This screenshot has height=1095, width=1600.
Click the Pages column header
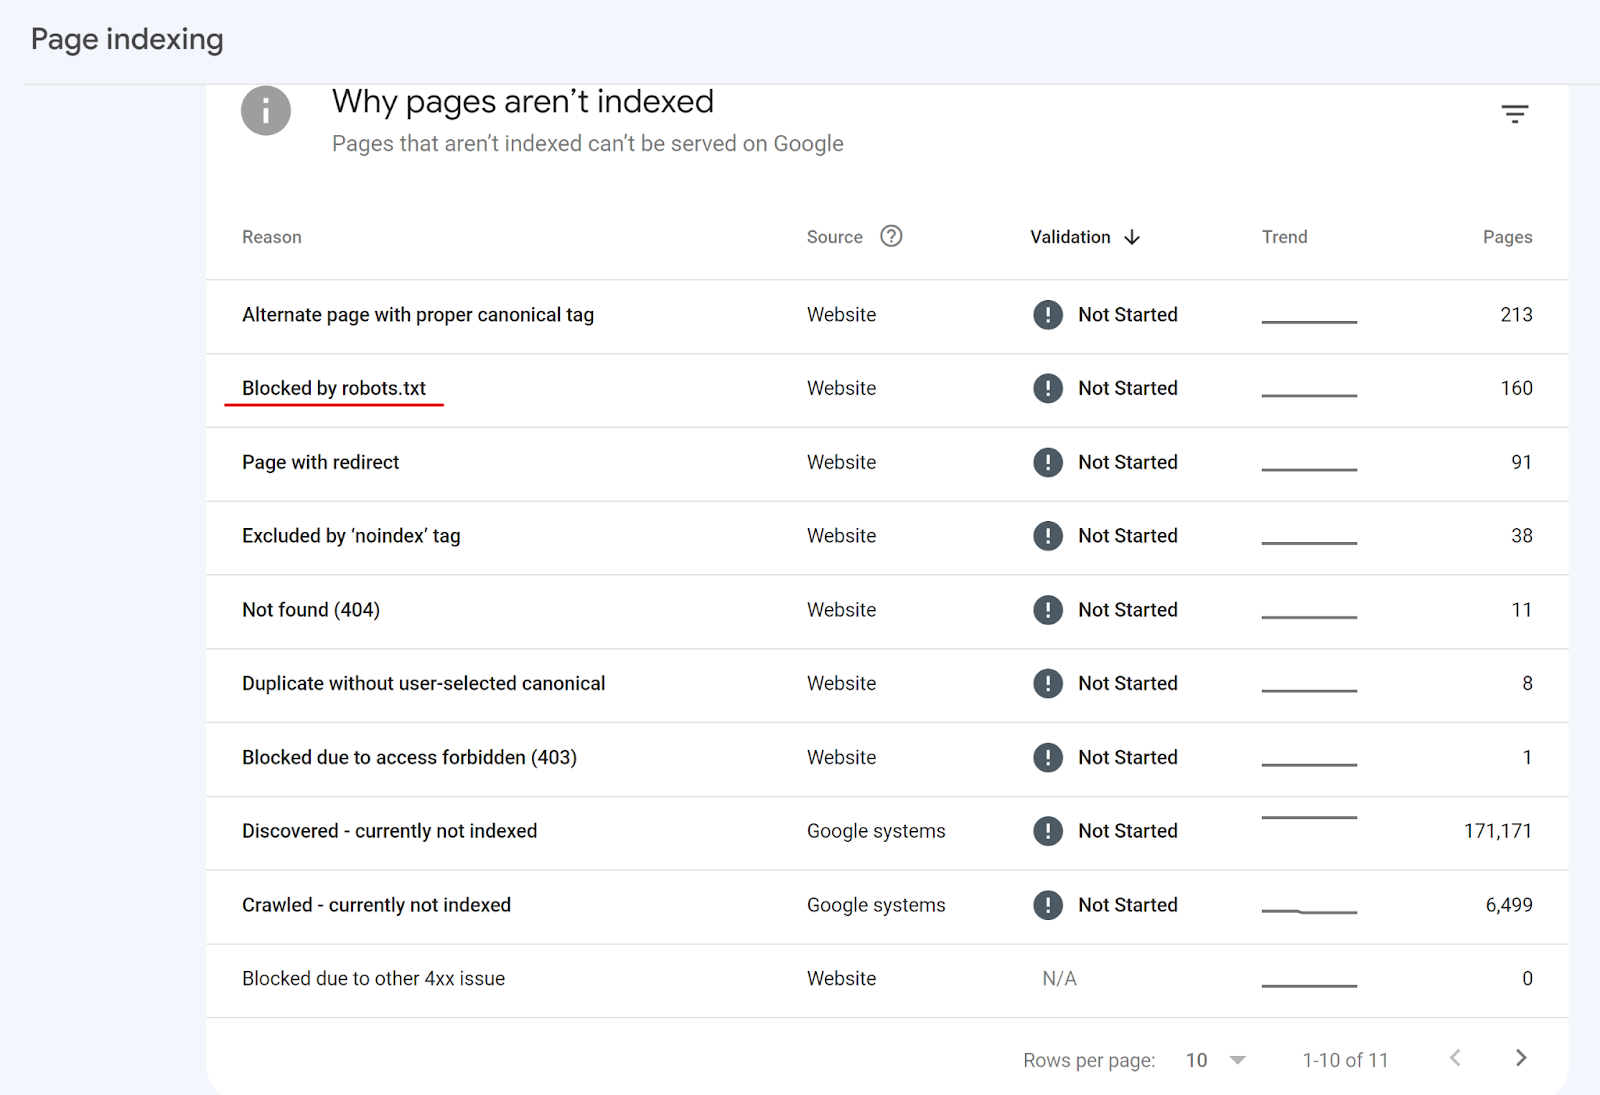coord(1507,237)
